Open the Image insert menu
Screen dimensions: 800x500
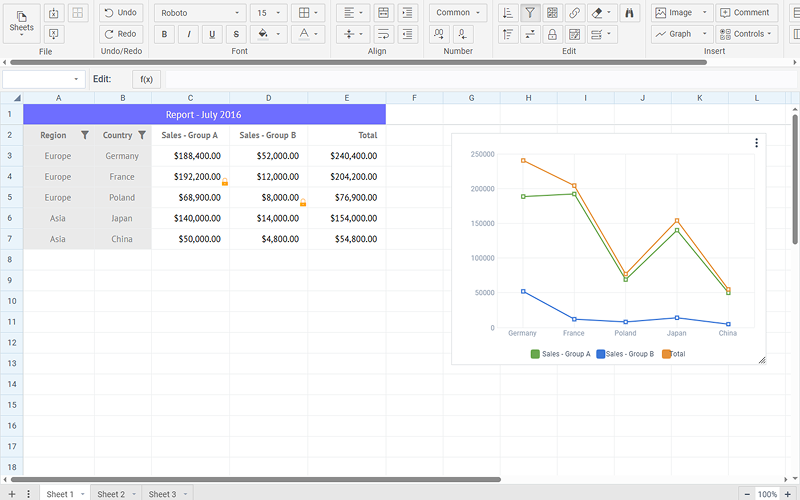tap(682, 13)
